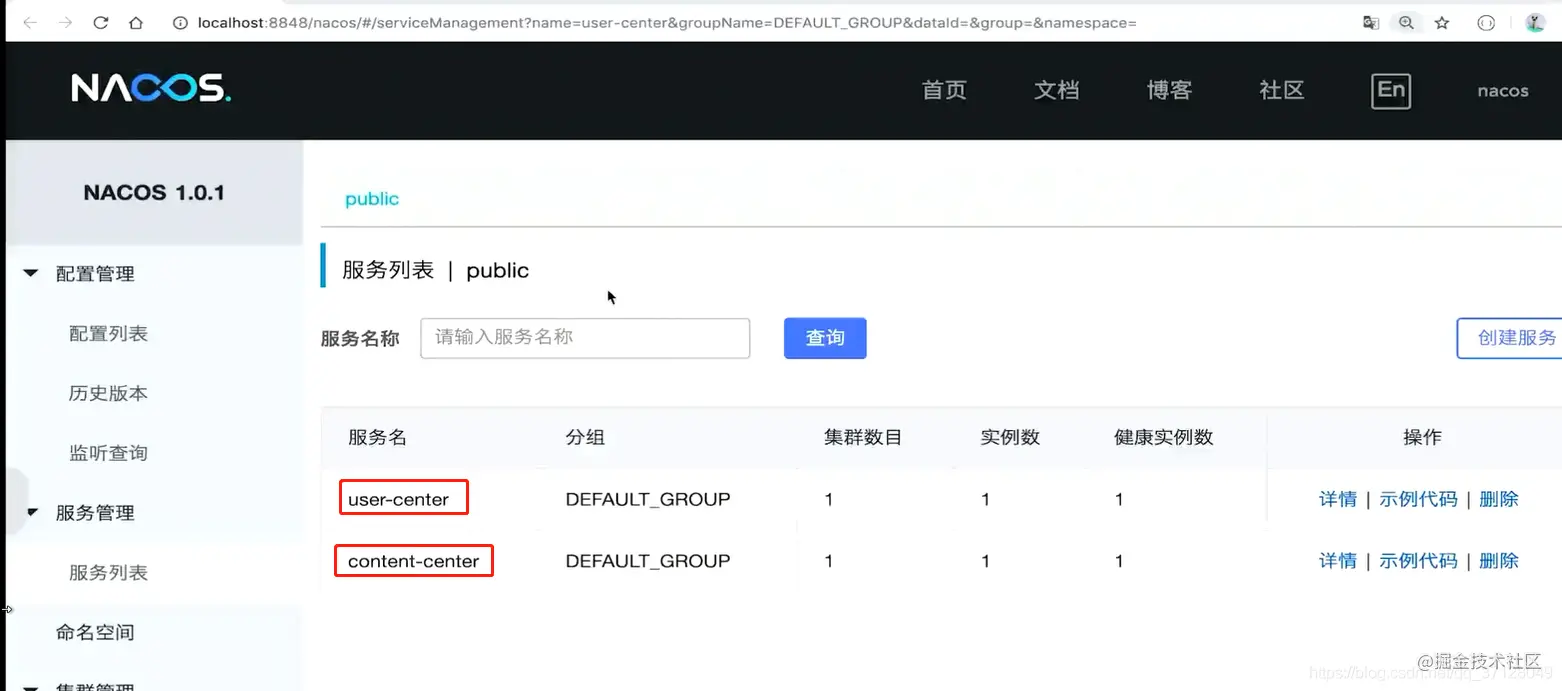
Task: View site information icon in the address bar
Action: (180, 23)
